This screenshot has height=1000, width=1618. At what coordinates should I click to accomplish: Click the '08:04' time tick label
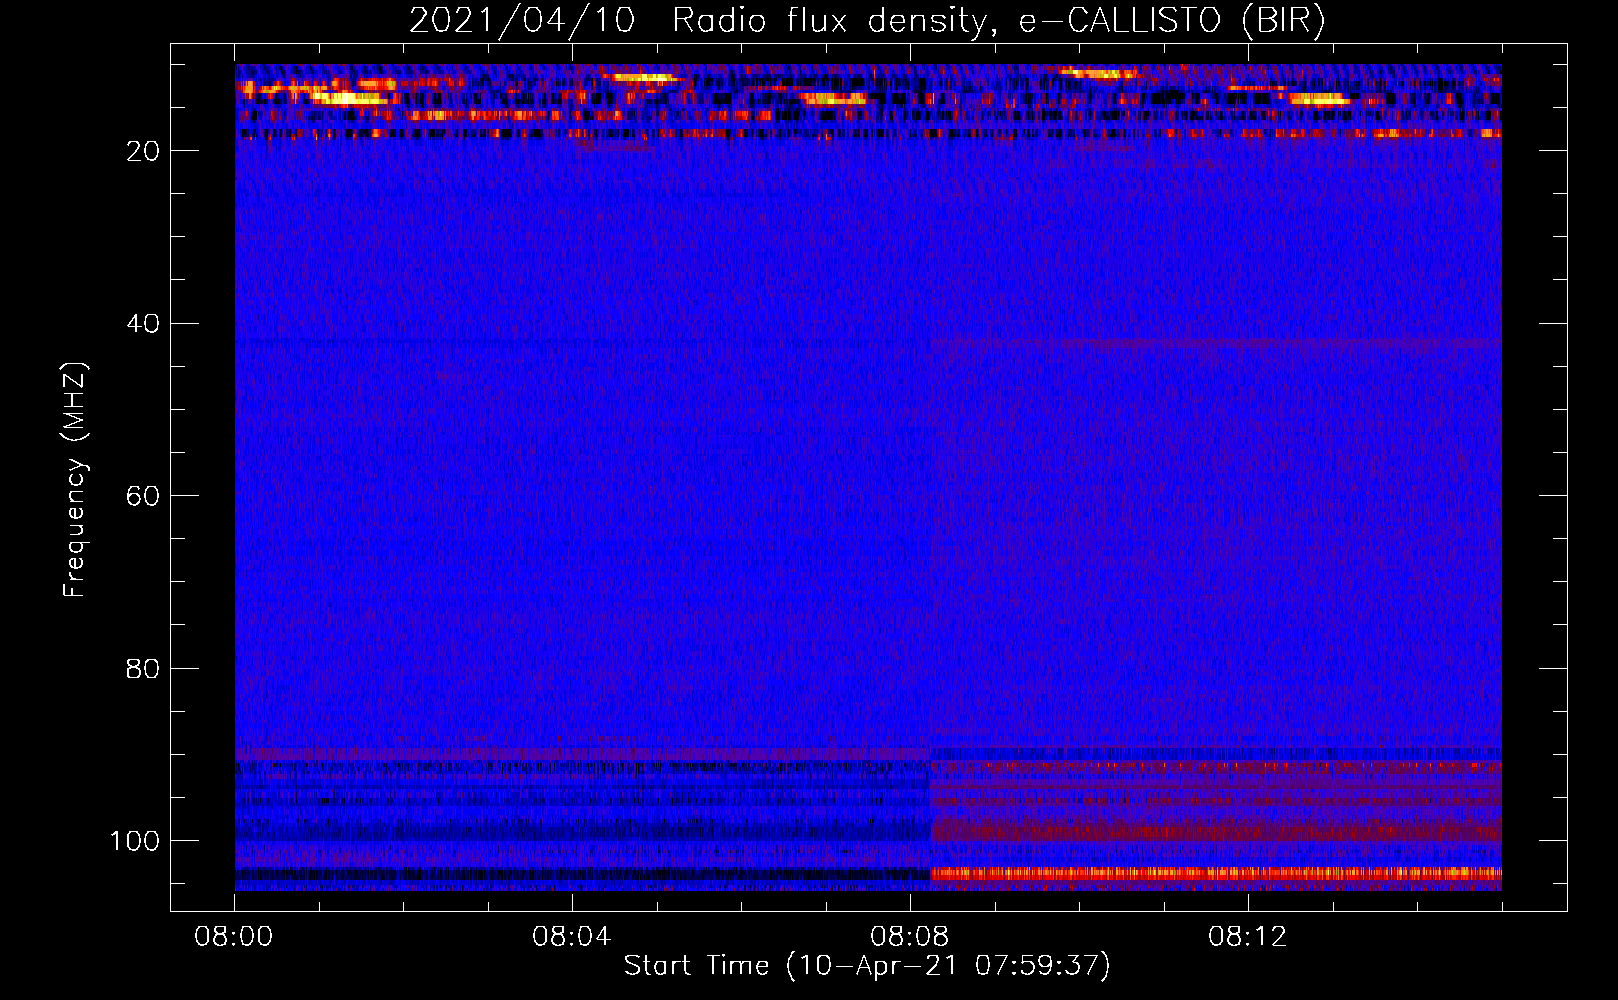tap(571, 937)
